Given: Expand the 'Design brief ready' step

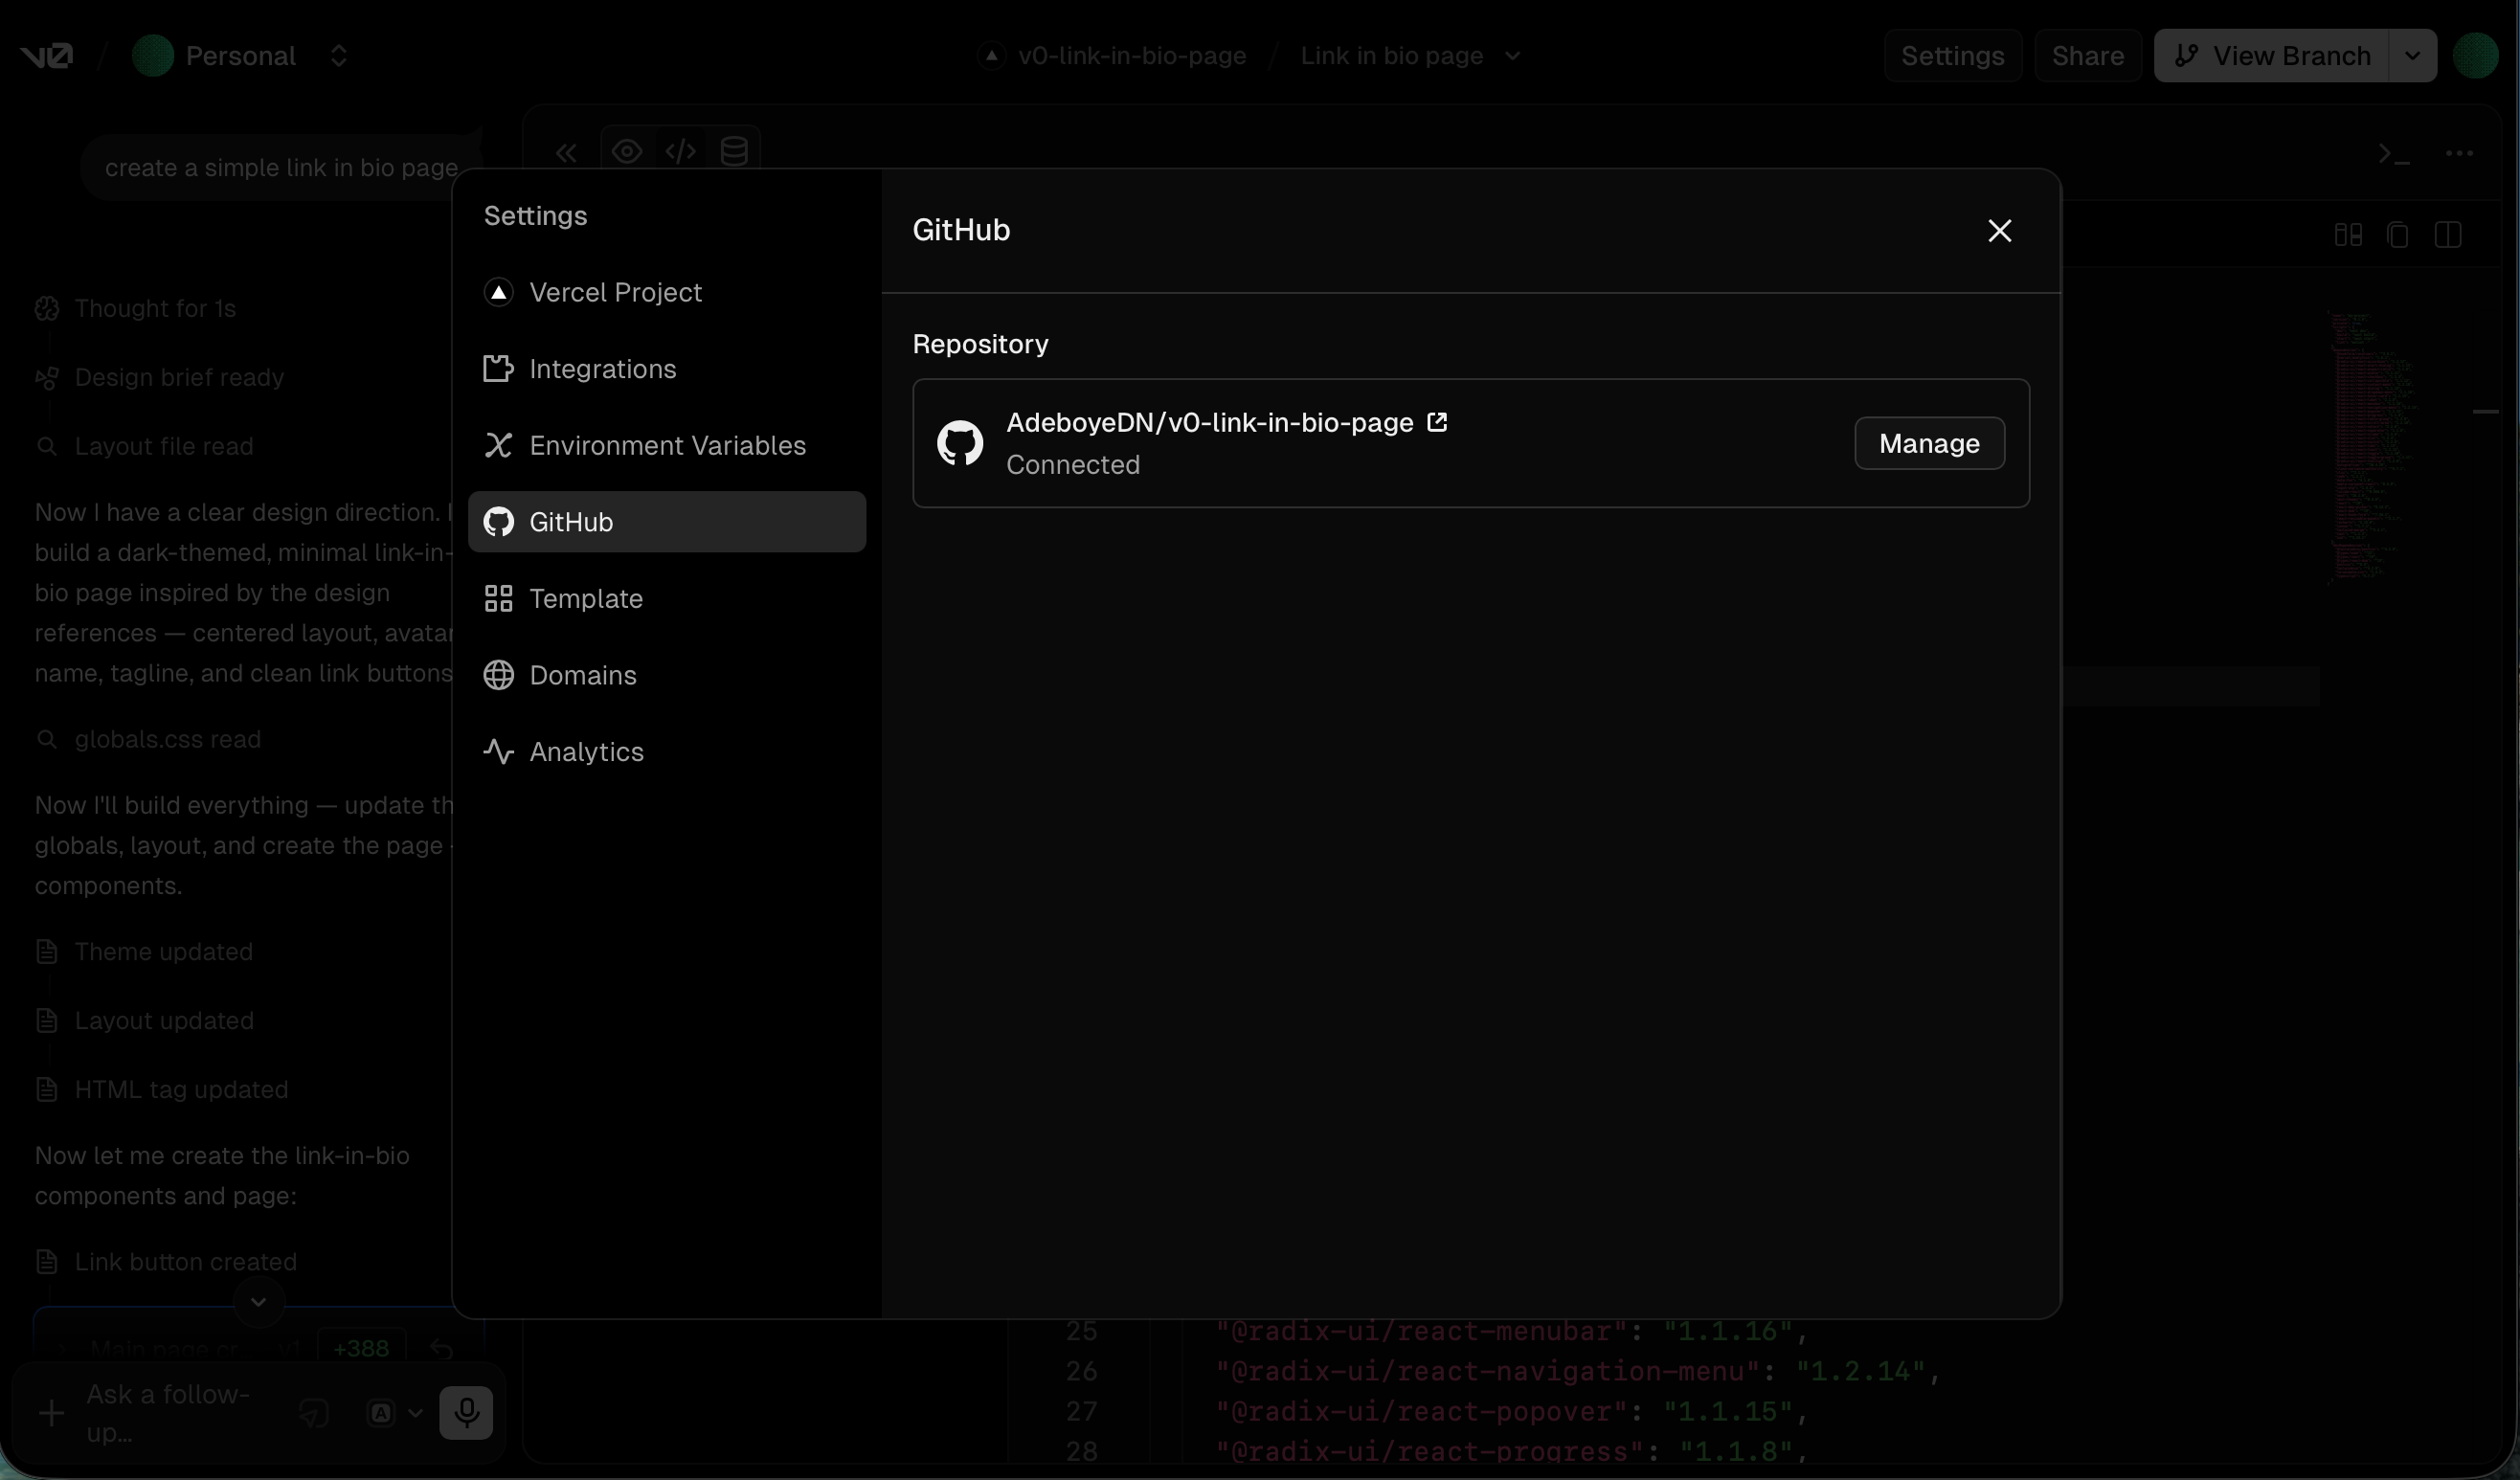Looking at the screenshot, I should pos(160,377).
